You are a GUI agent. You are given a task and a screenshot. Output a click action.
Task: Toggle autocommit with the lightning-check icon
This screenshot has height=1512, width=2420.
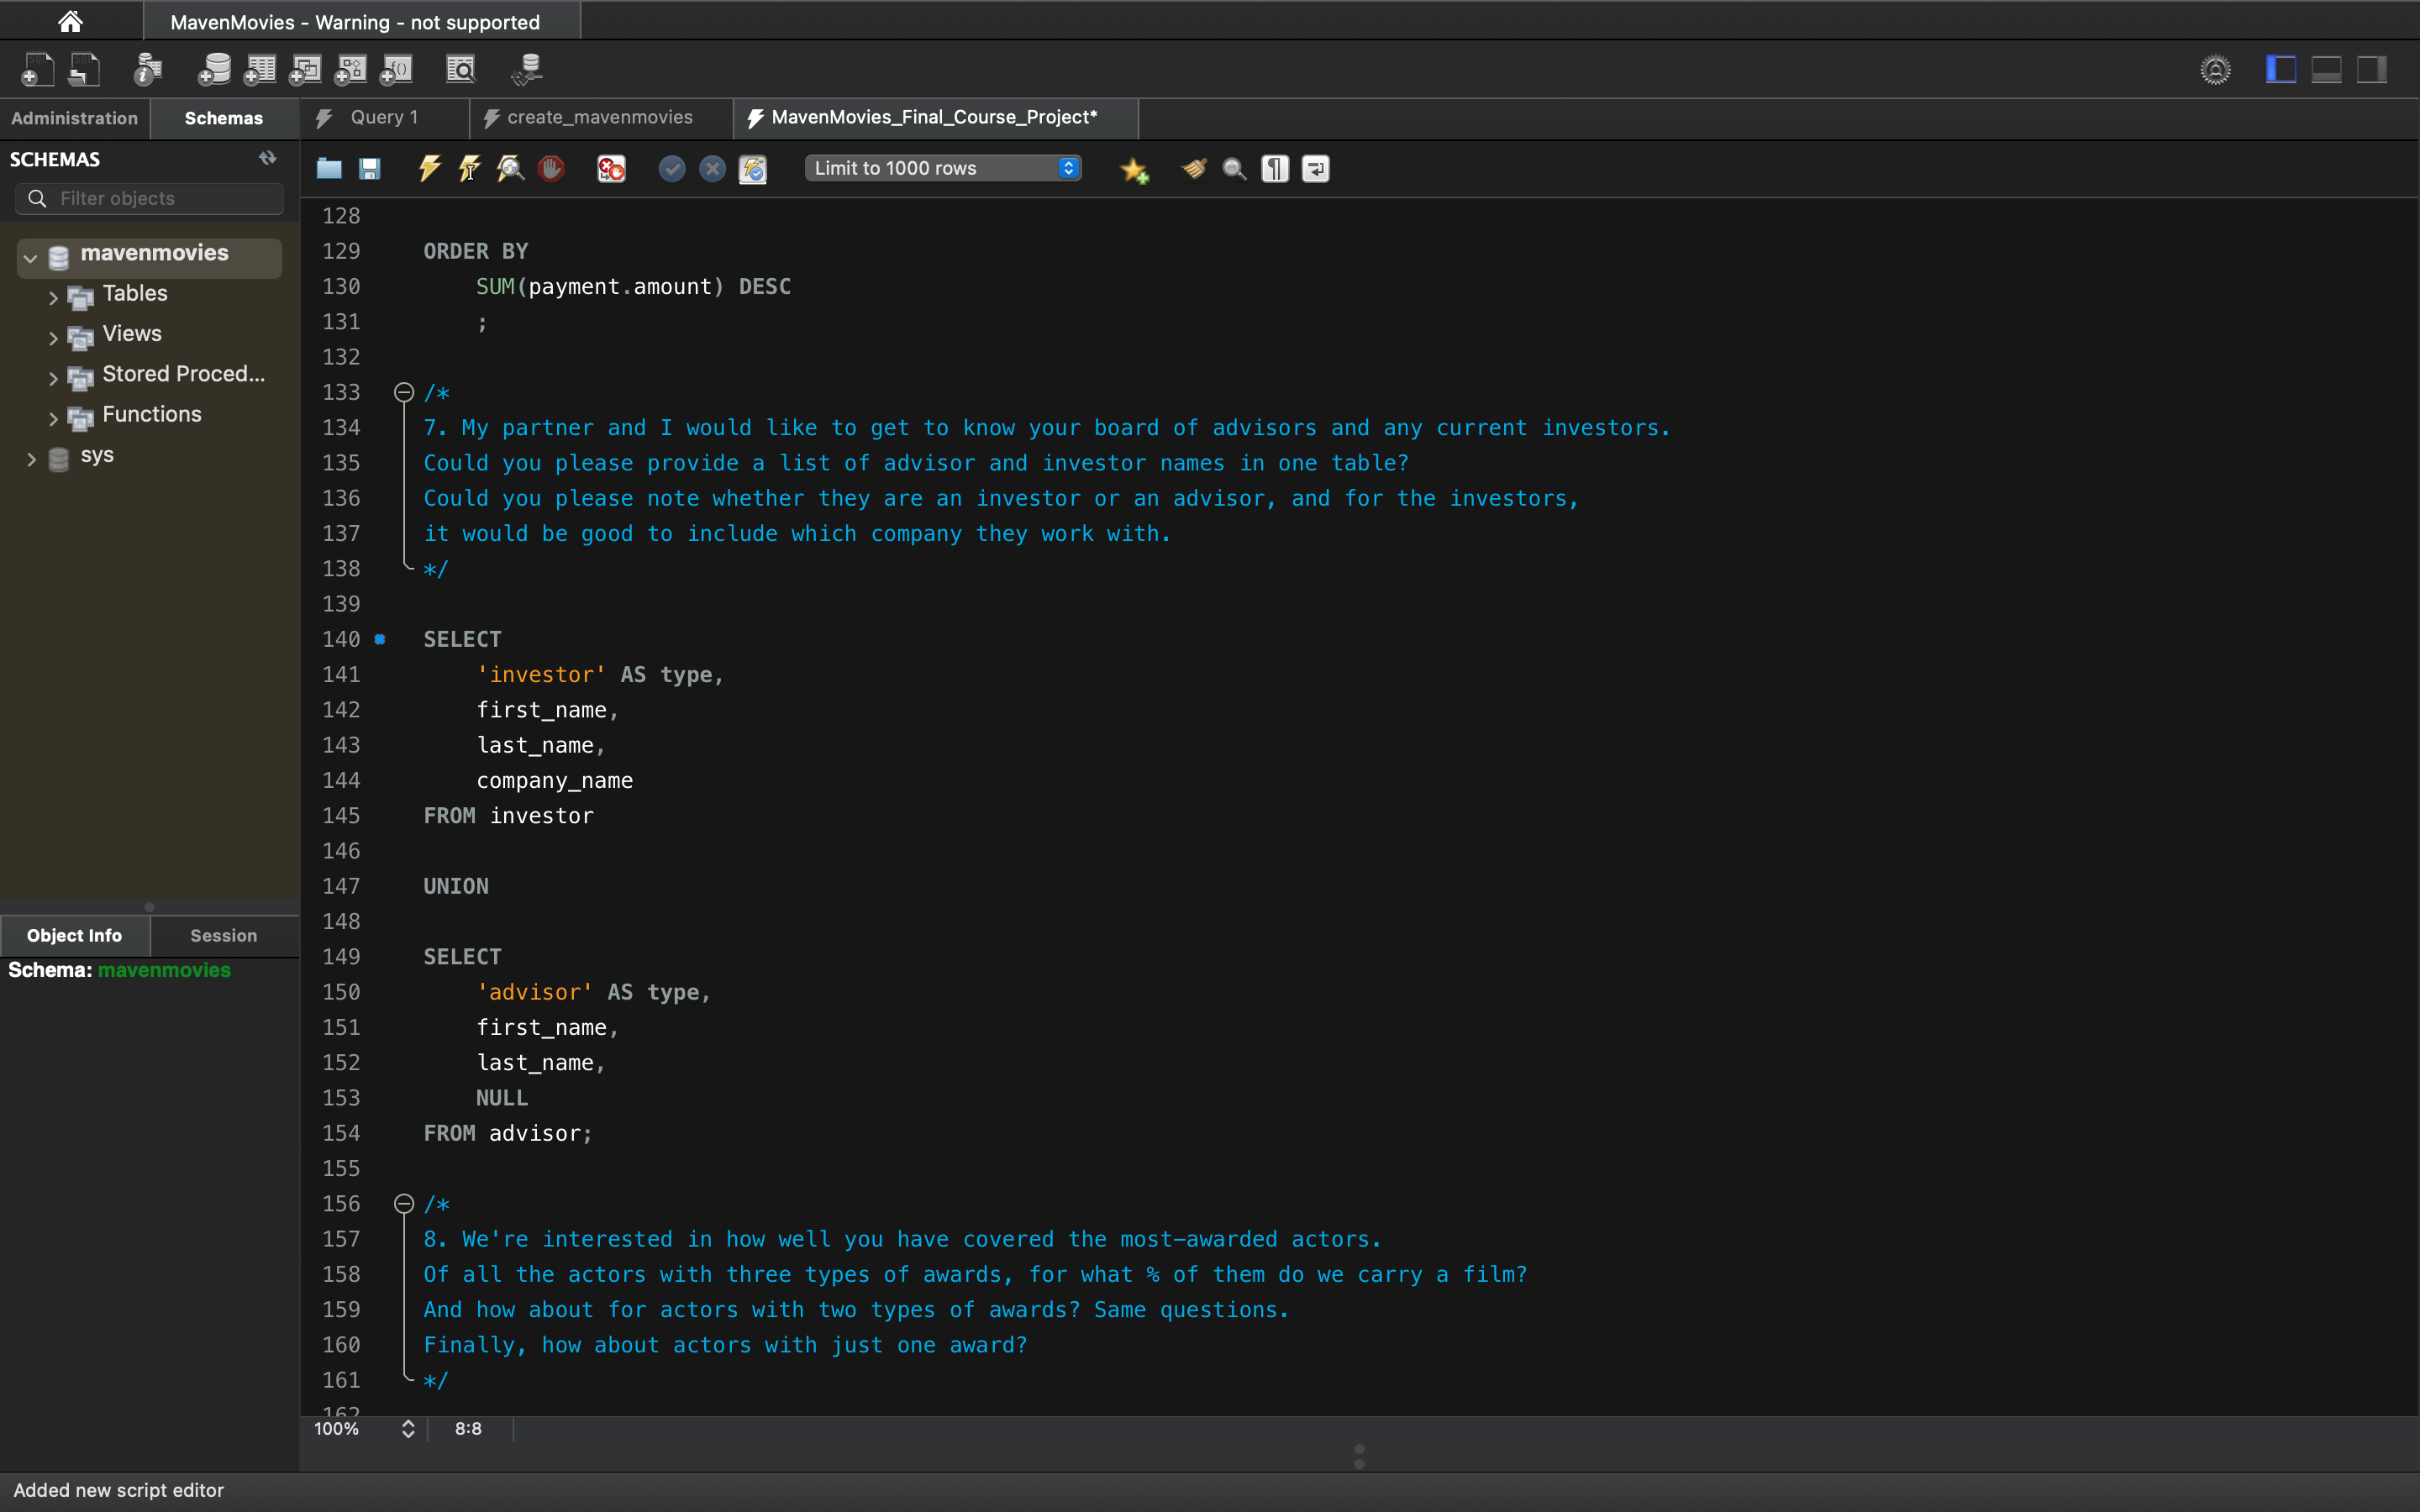(x=753, y=168)
